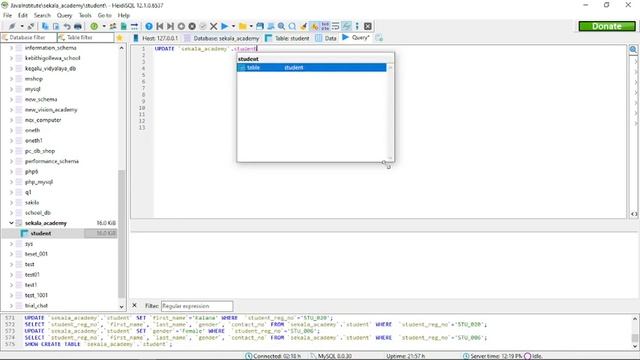The image size is (640, 360).
Task: Close the filter panel X button
Action: coord(134,305)
